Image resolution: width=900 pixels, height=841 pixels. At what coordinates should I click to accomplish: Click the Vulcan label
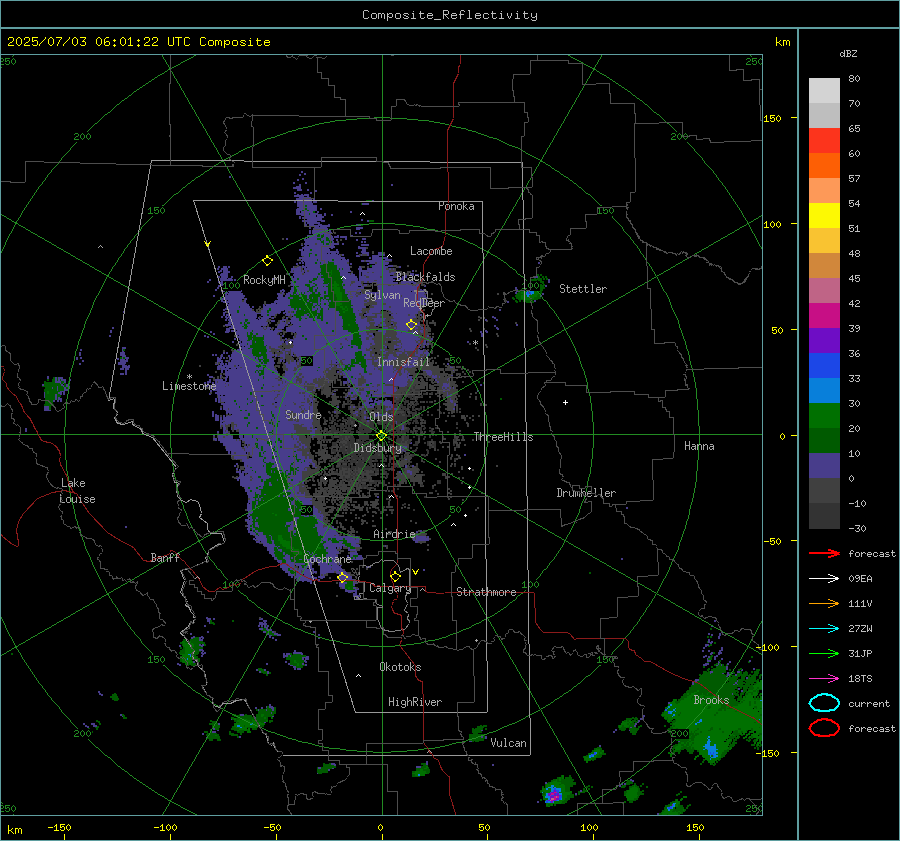(508, 743)
